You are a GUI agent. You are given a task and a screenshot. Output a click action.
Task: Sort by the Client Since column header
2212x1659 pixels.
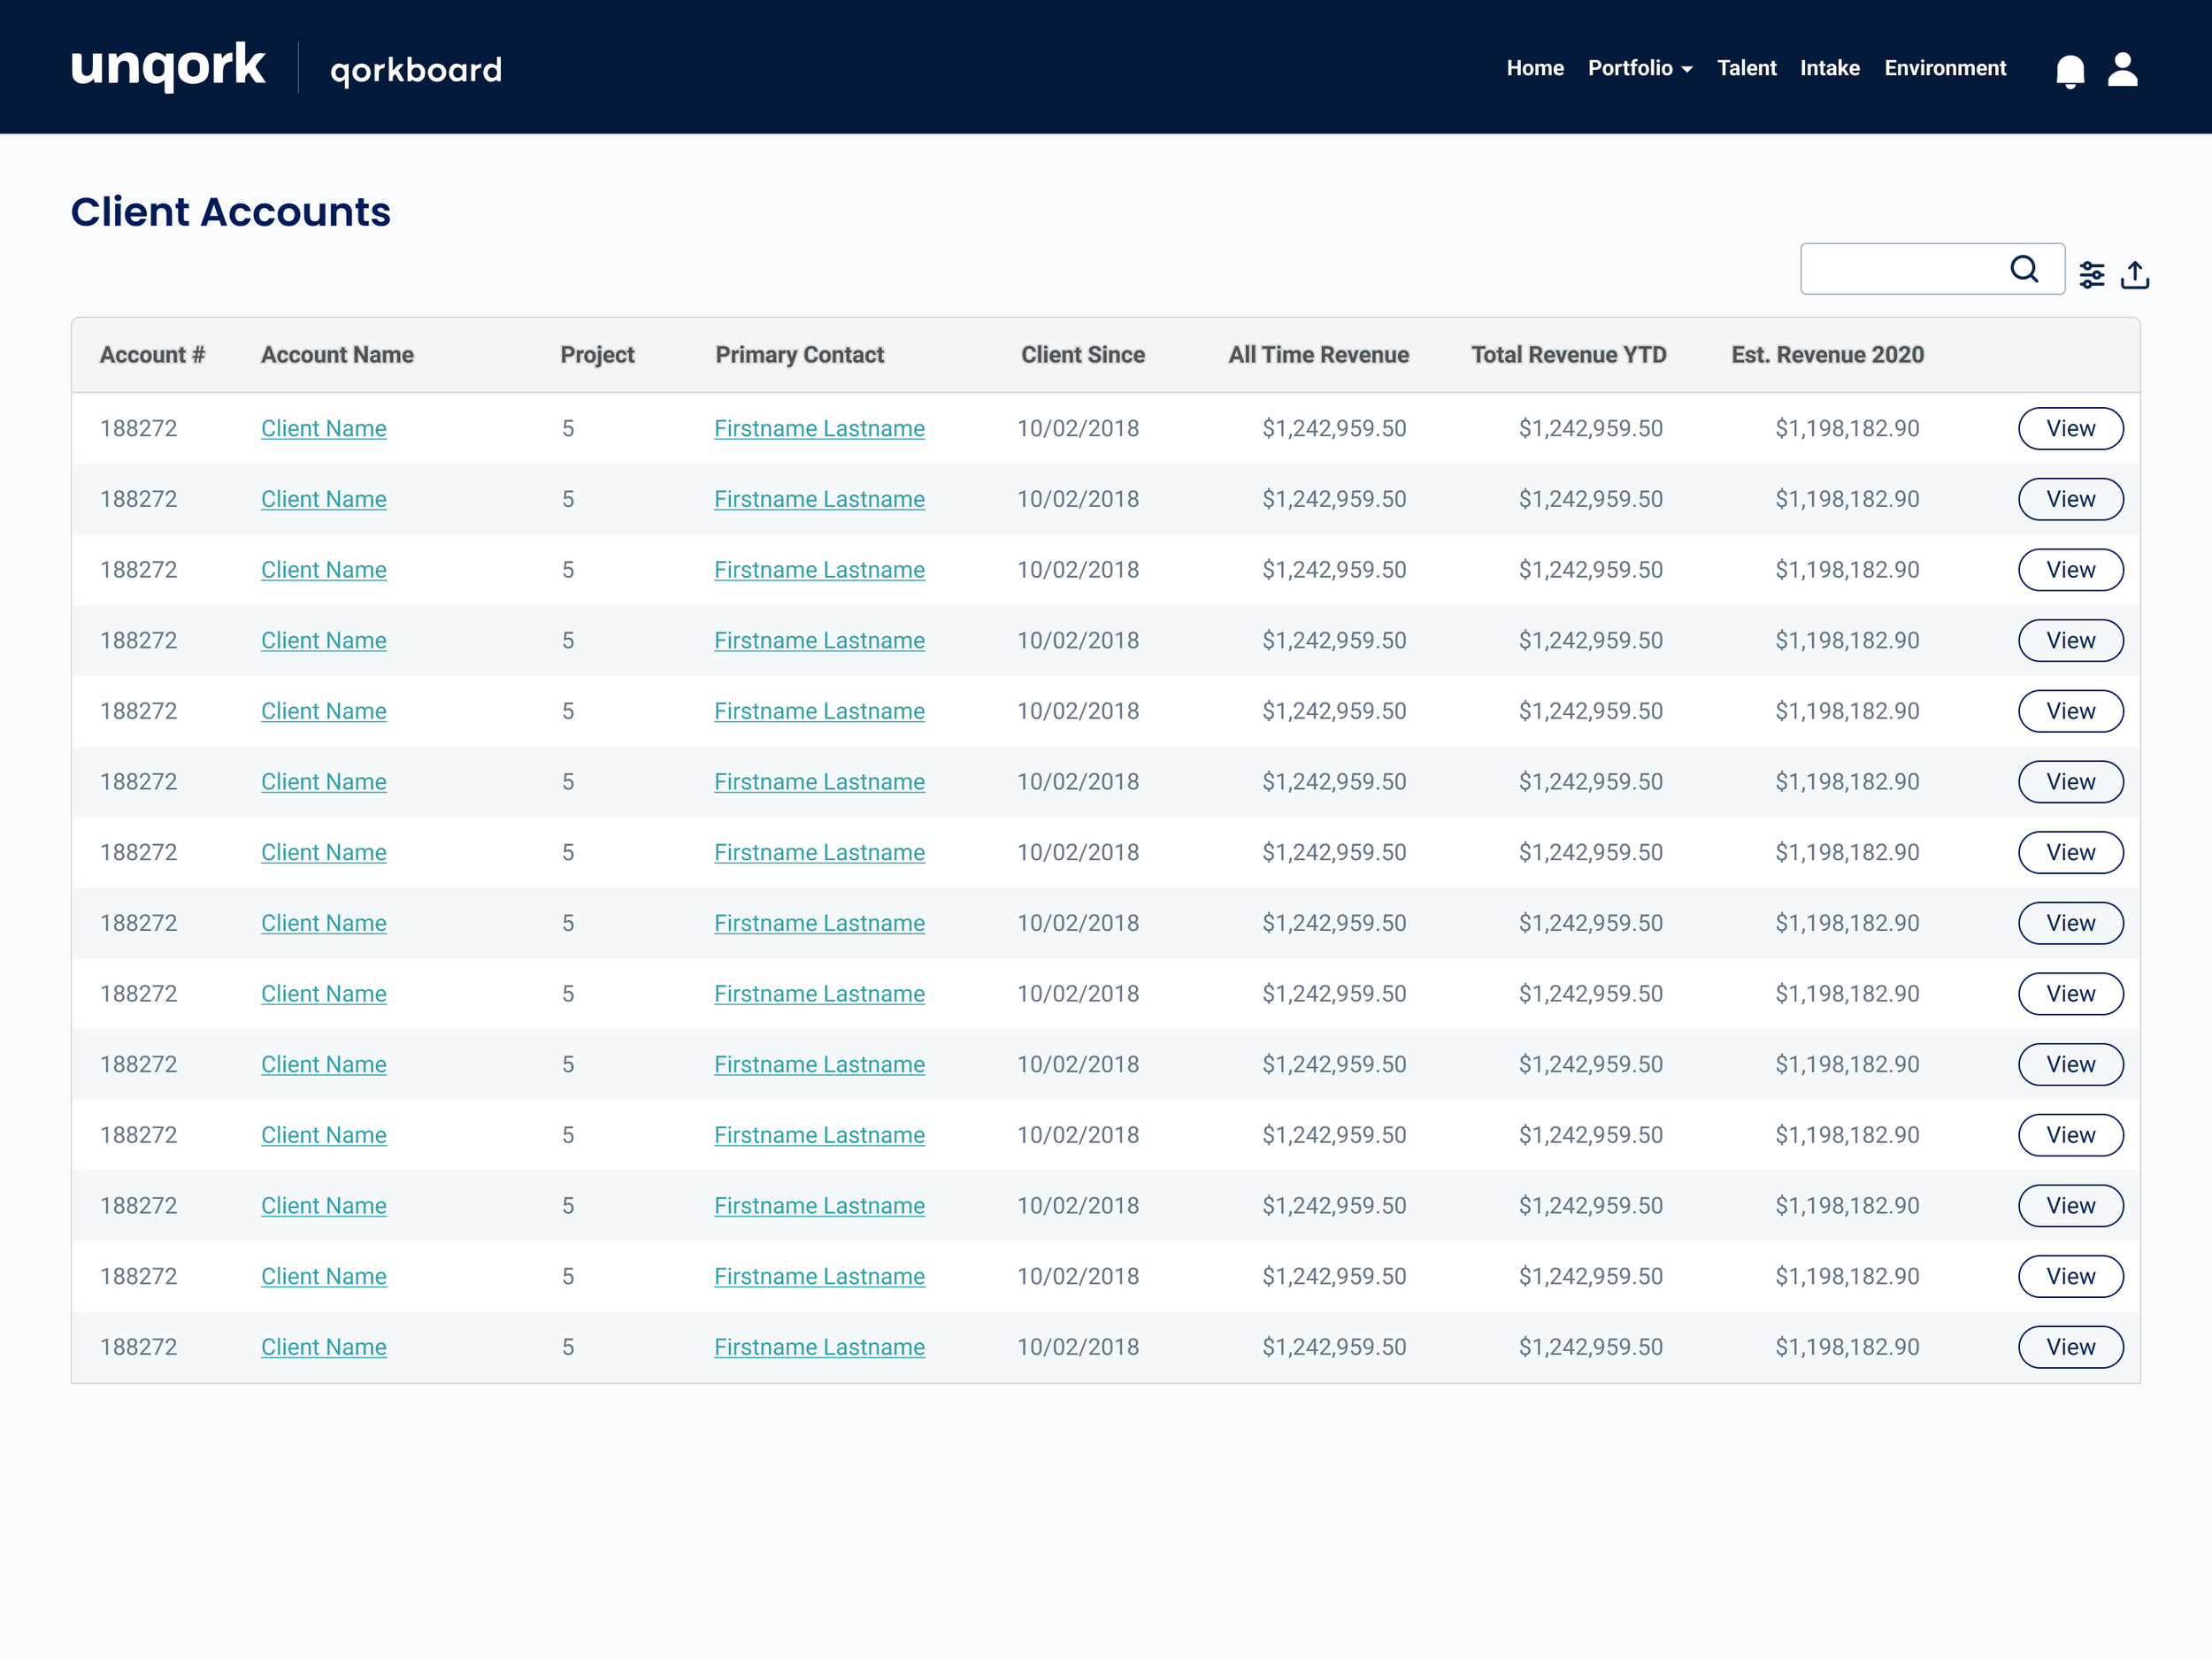(x=1082, y=355)
